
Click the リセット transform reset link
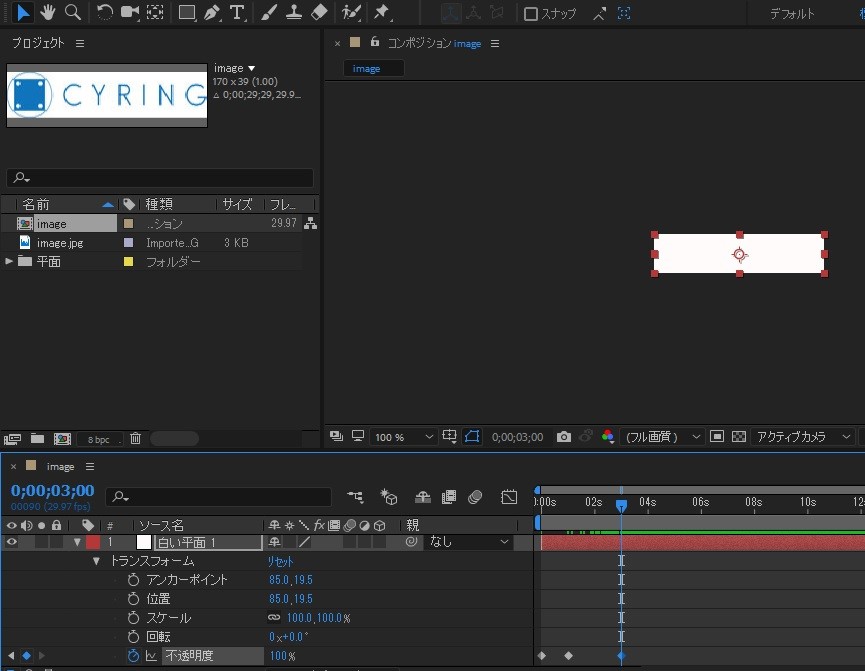[x=280, y=561]
